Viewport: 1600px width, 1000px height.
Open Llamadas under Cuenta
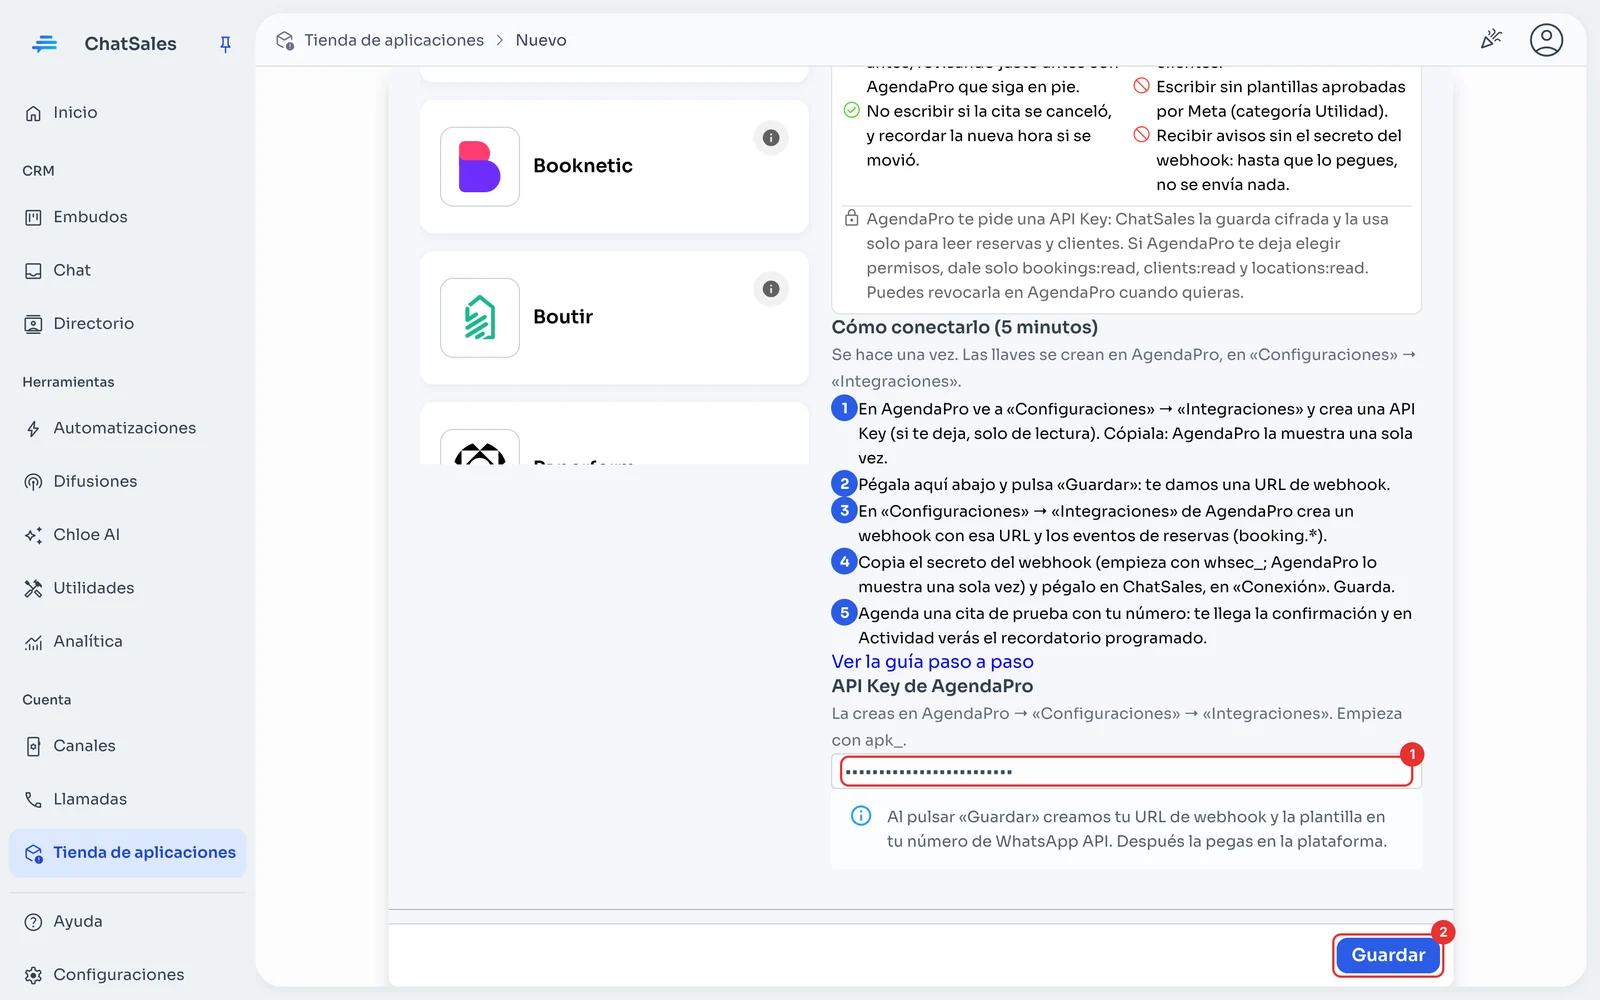point(128,800)
